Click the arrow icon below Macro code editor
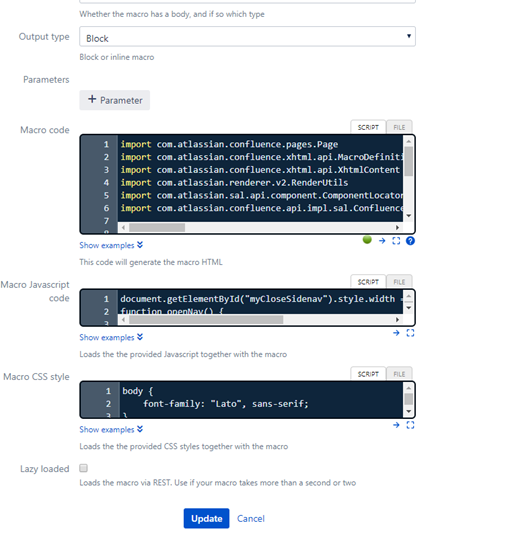 click(x=382, y=241)
